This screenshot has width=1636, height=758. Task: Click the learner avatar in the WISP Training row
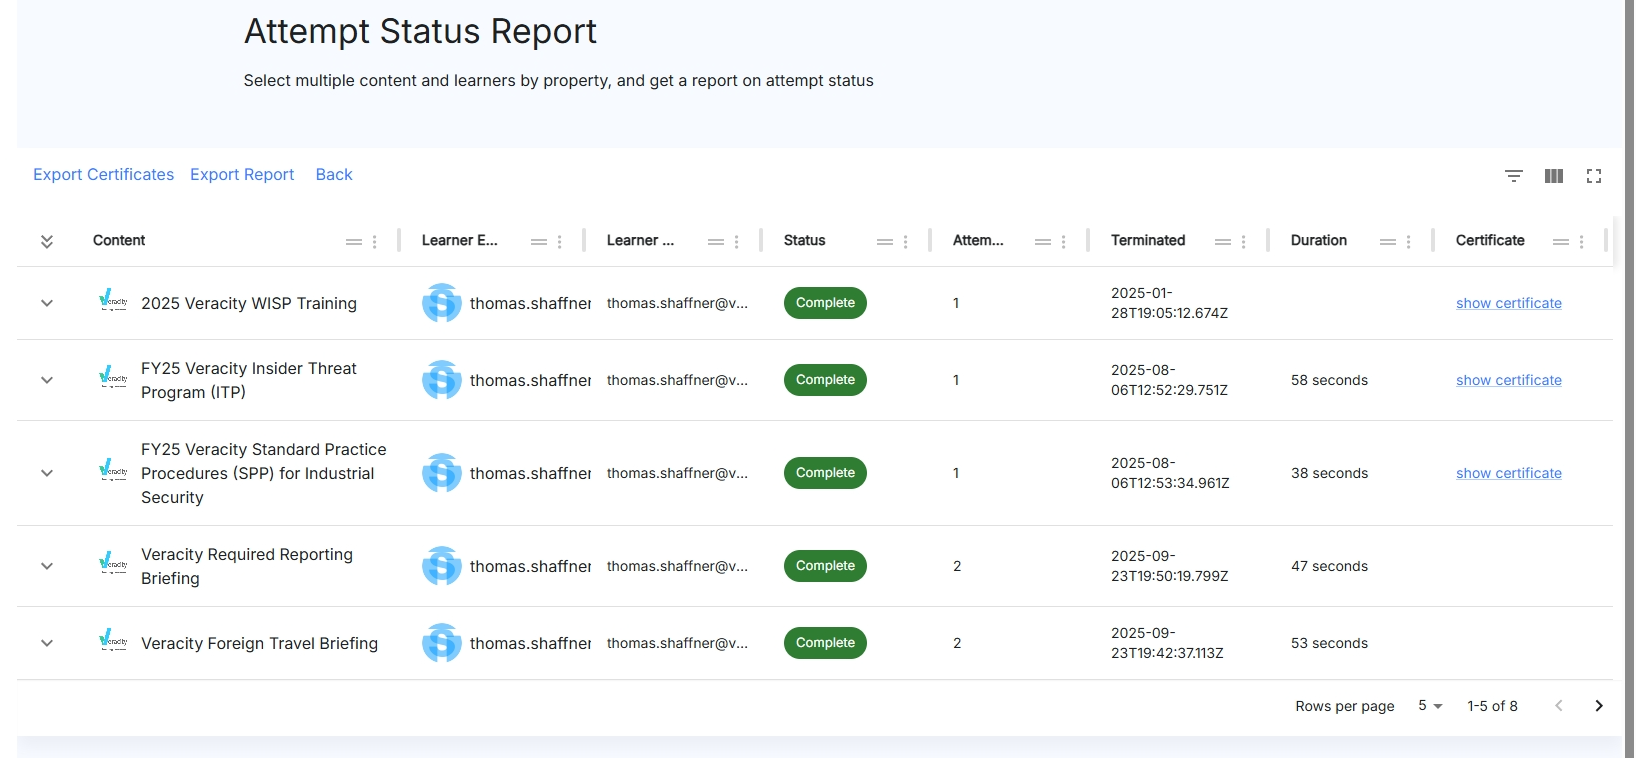coord(442,303)
